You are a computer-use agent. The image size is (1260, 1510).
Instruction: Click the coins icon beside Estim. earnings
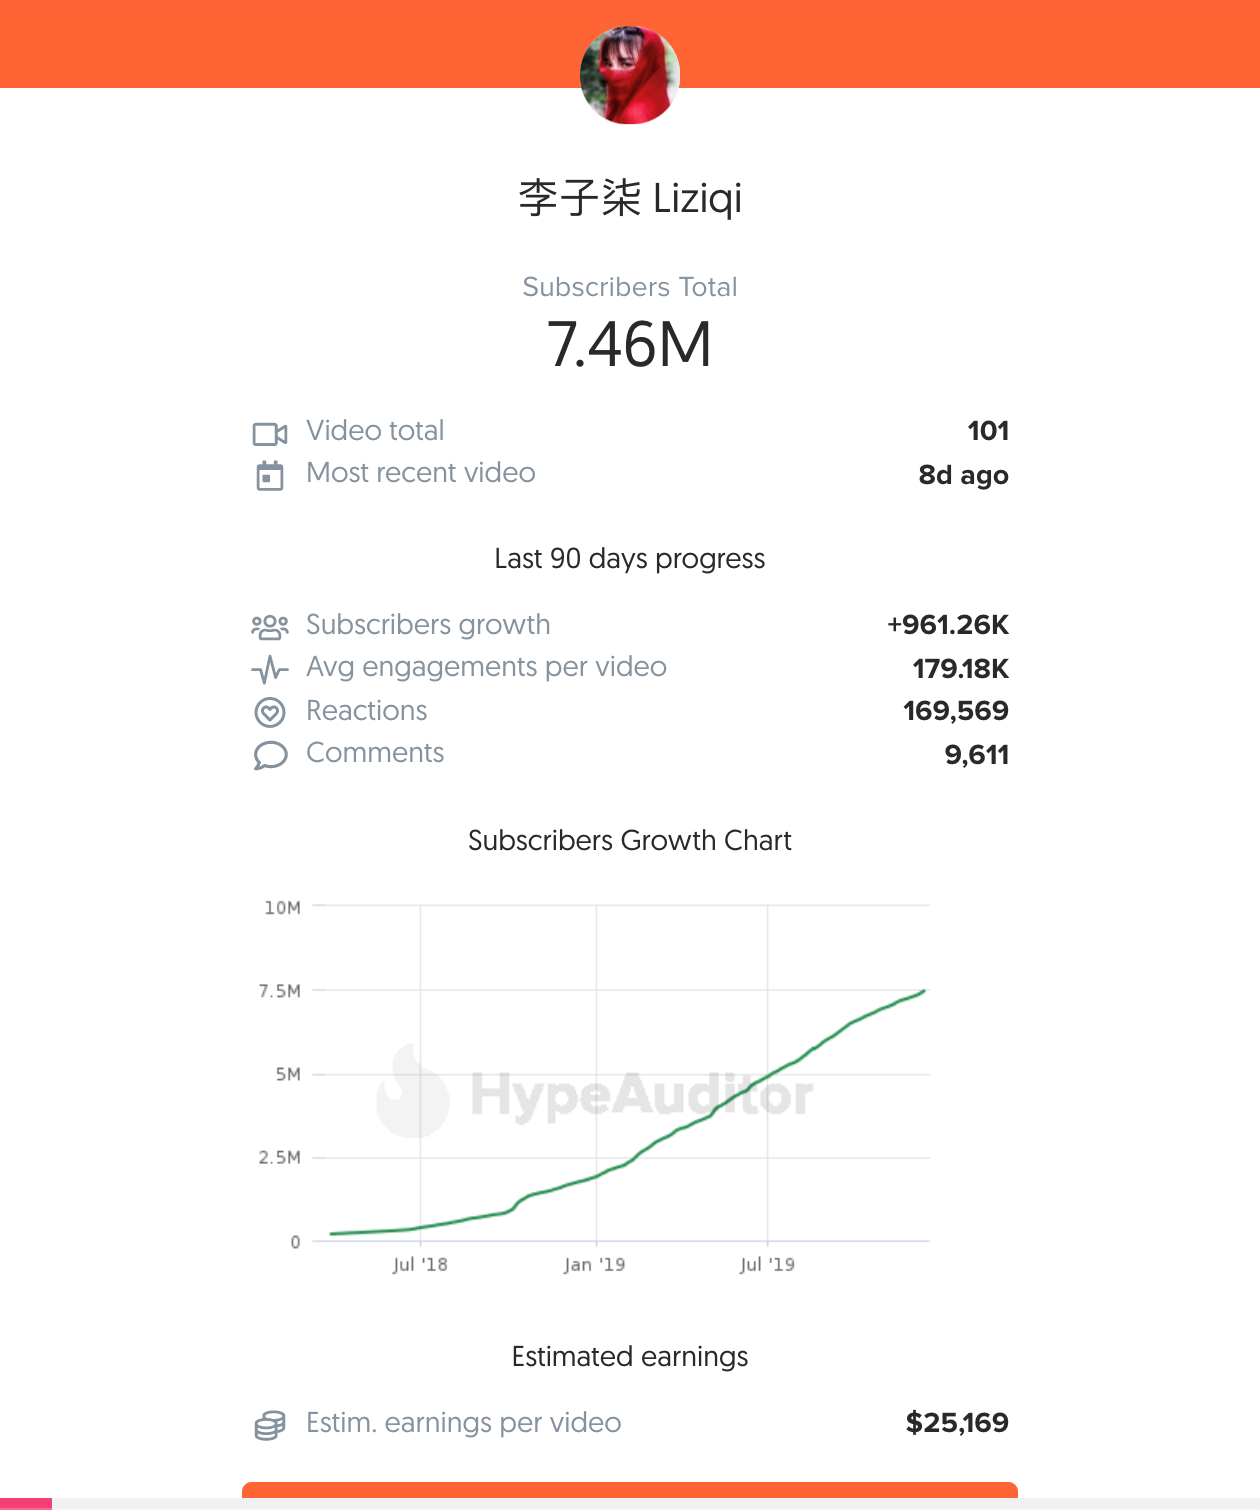(270, 1425)
